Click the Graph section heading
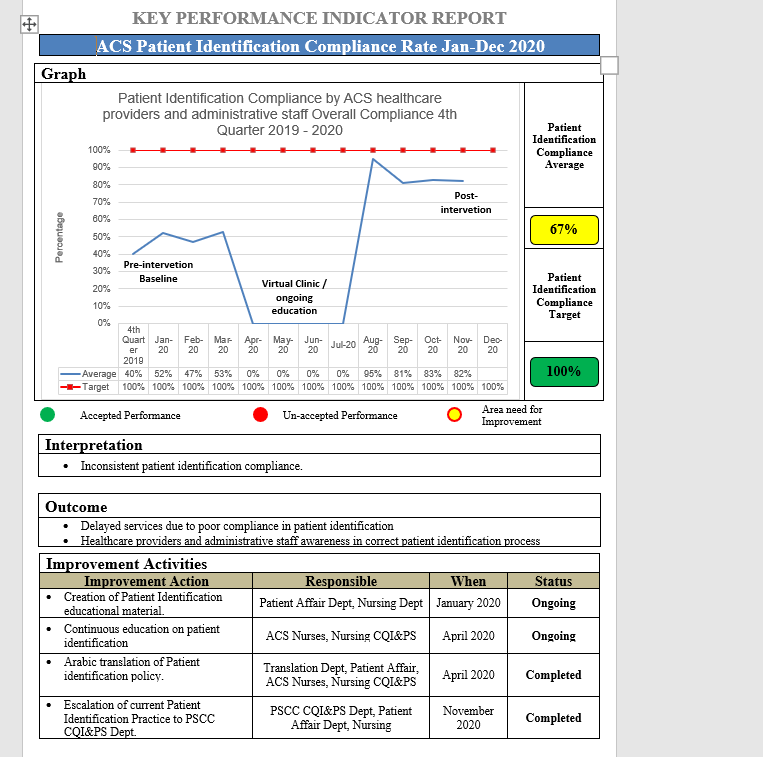Screen dimensions: 763x757 tap(63, 74)
